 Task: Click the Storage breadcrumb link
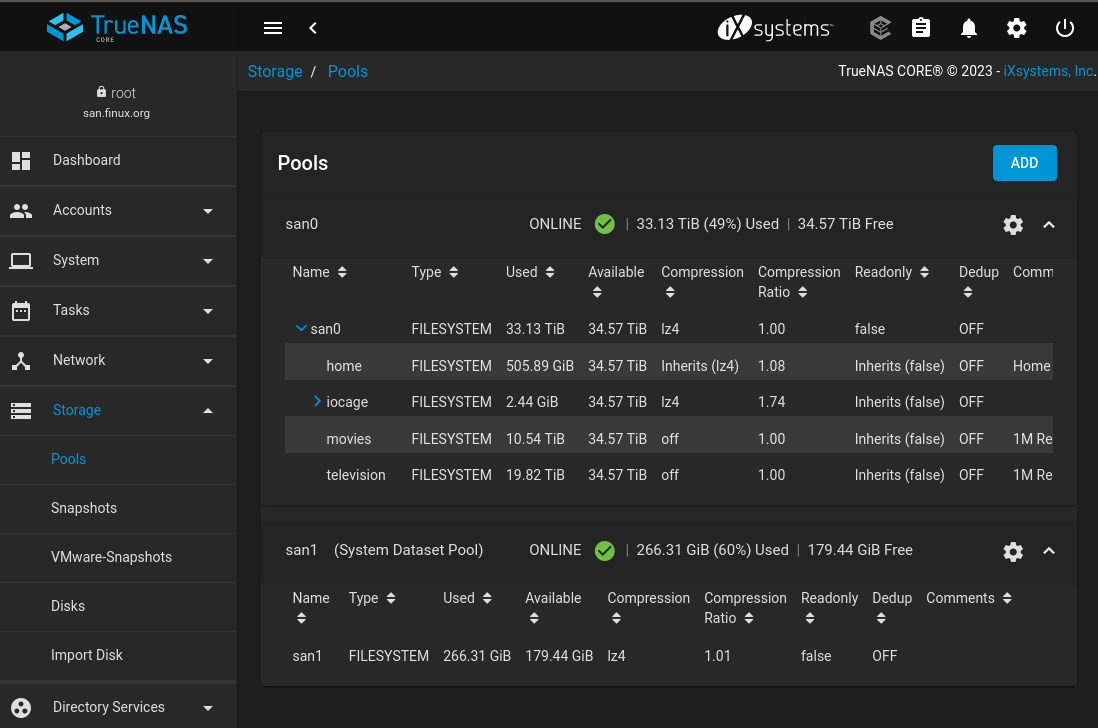[x=275, y=71]
